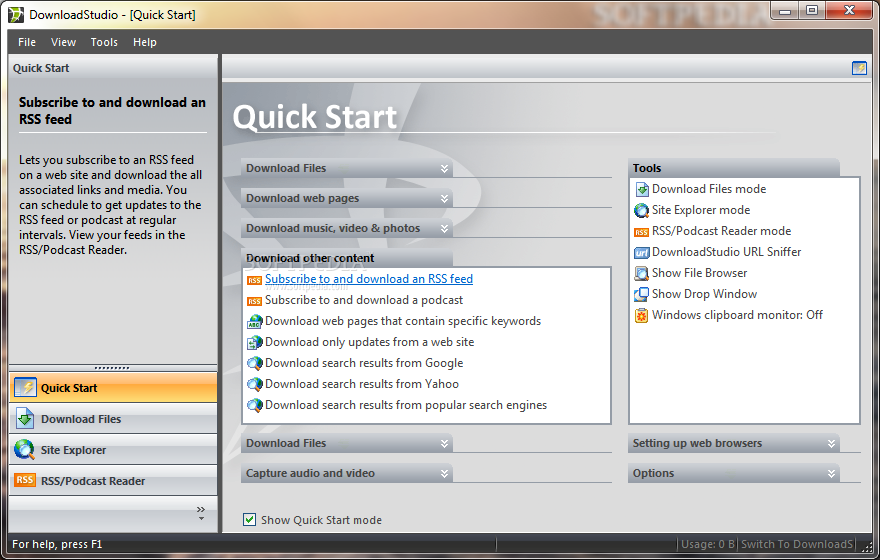Select the Quick Start sidebar tab
The image size is (880, 560).
[113, 388]
